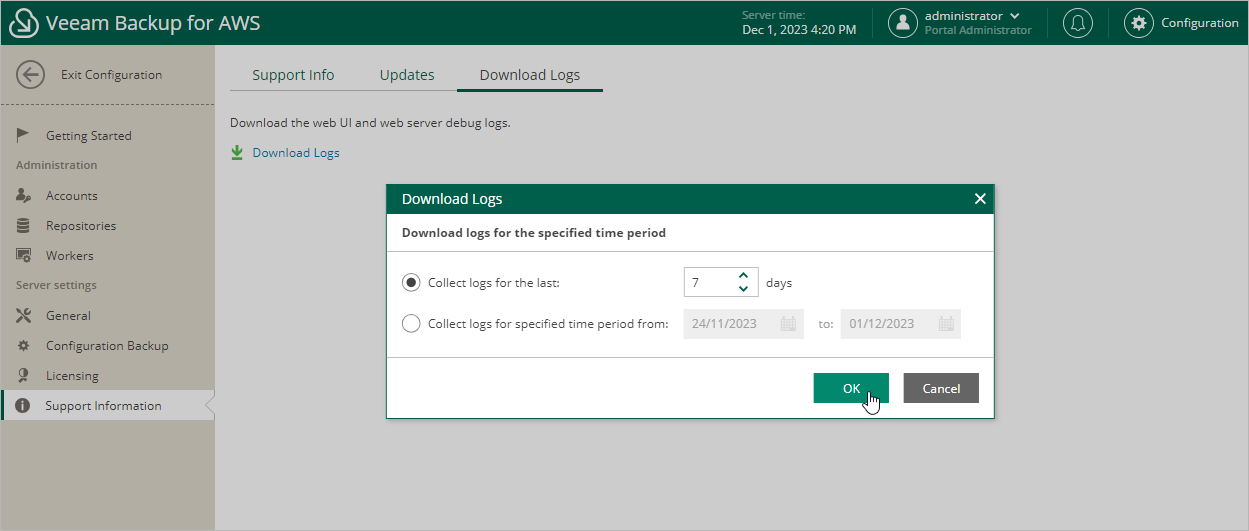Click the Download Logs link

(x=296, y=153)
